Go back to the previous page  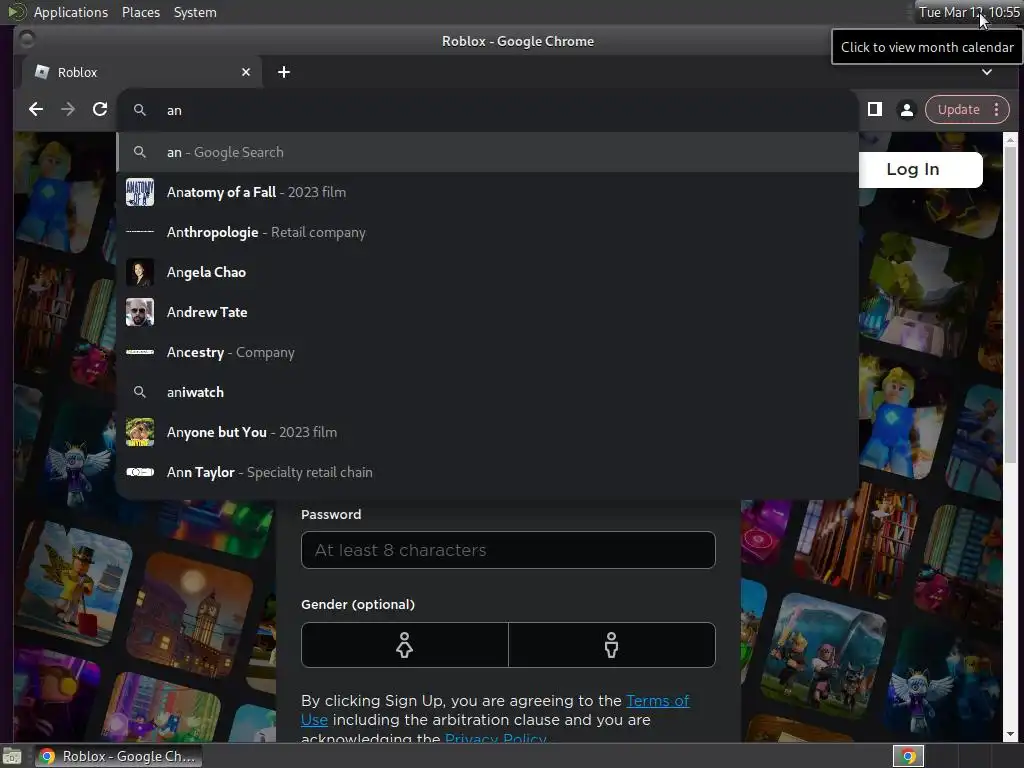tap(36, 109)
